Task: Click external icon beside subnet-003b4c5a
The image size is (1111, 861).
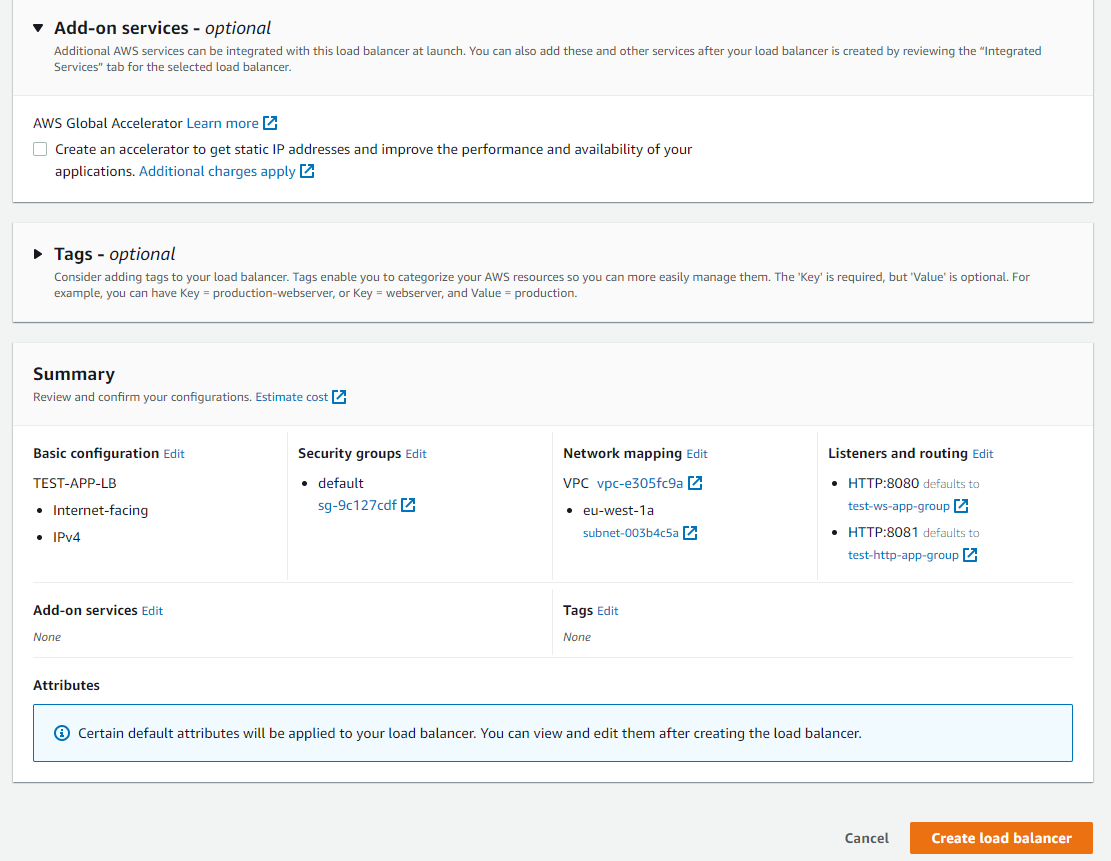Action: point(690,533)
